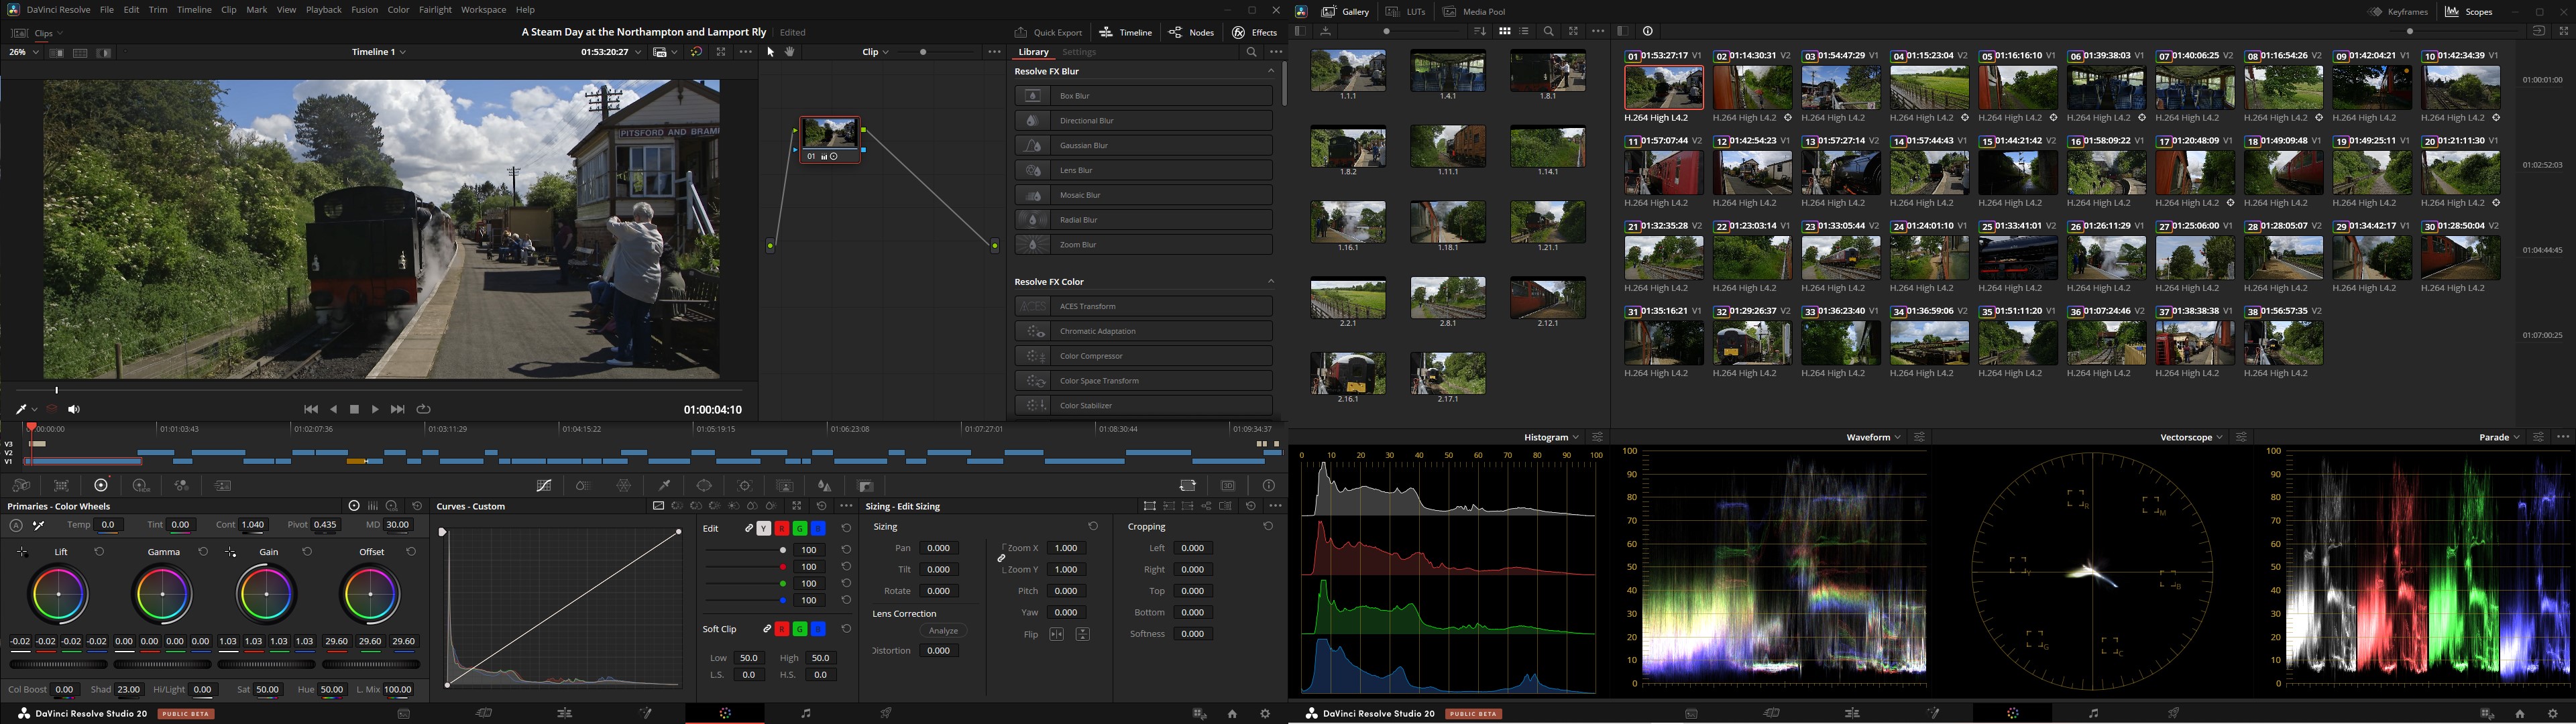The image size is (2576, 724).
Task: Collapse the Resolve FX Color section
Action: (x=1271, y=282)
